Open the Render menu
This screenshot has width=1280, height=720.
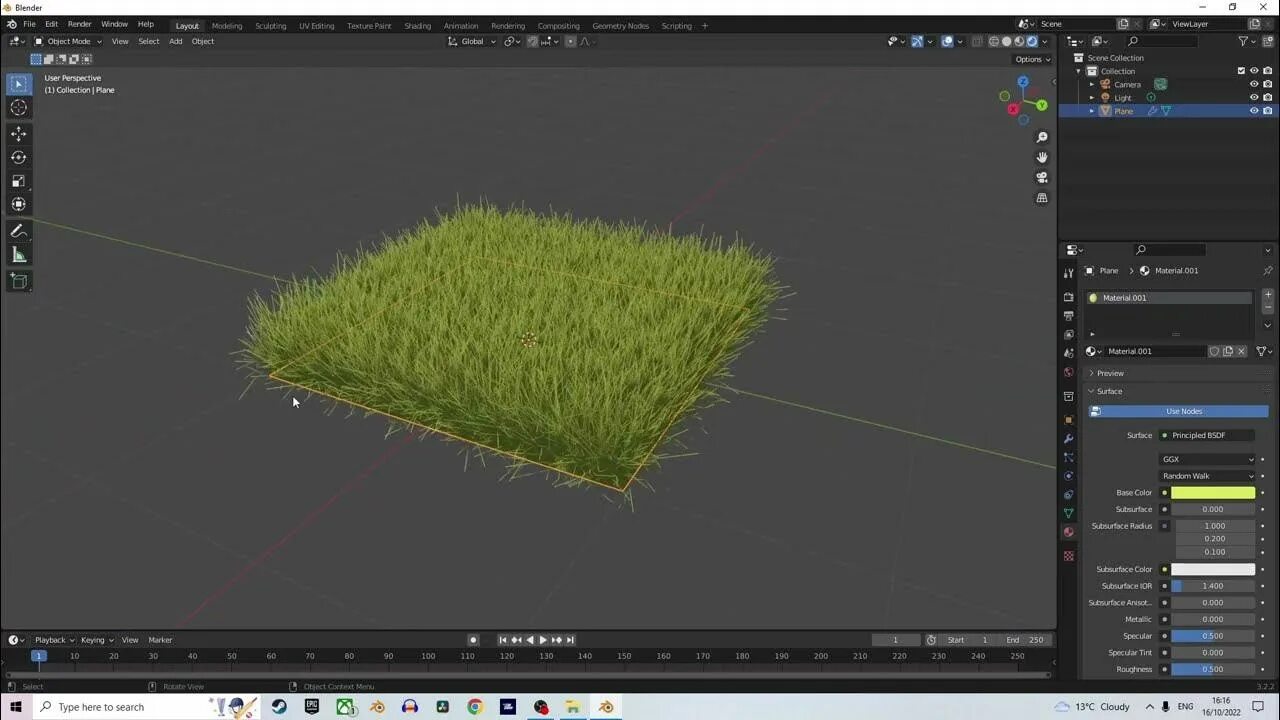[x=79, y=24]
